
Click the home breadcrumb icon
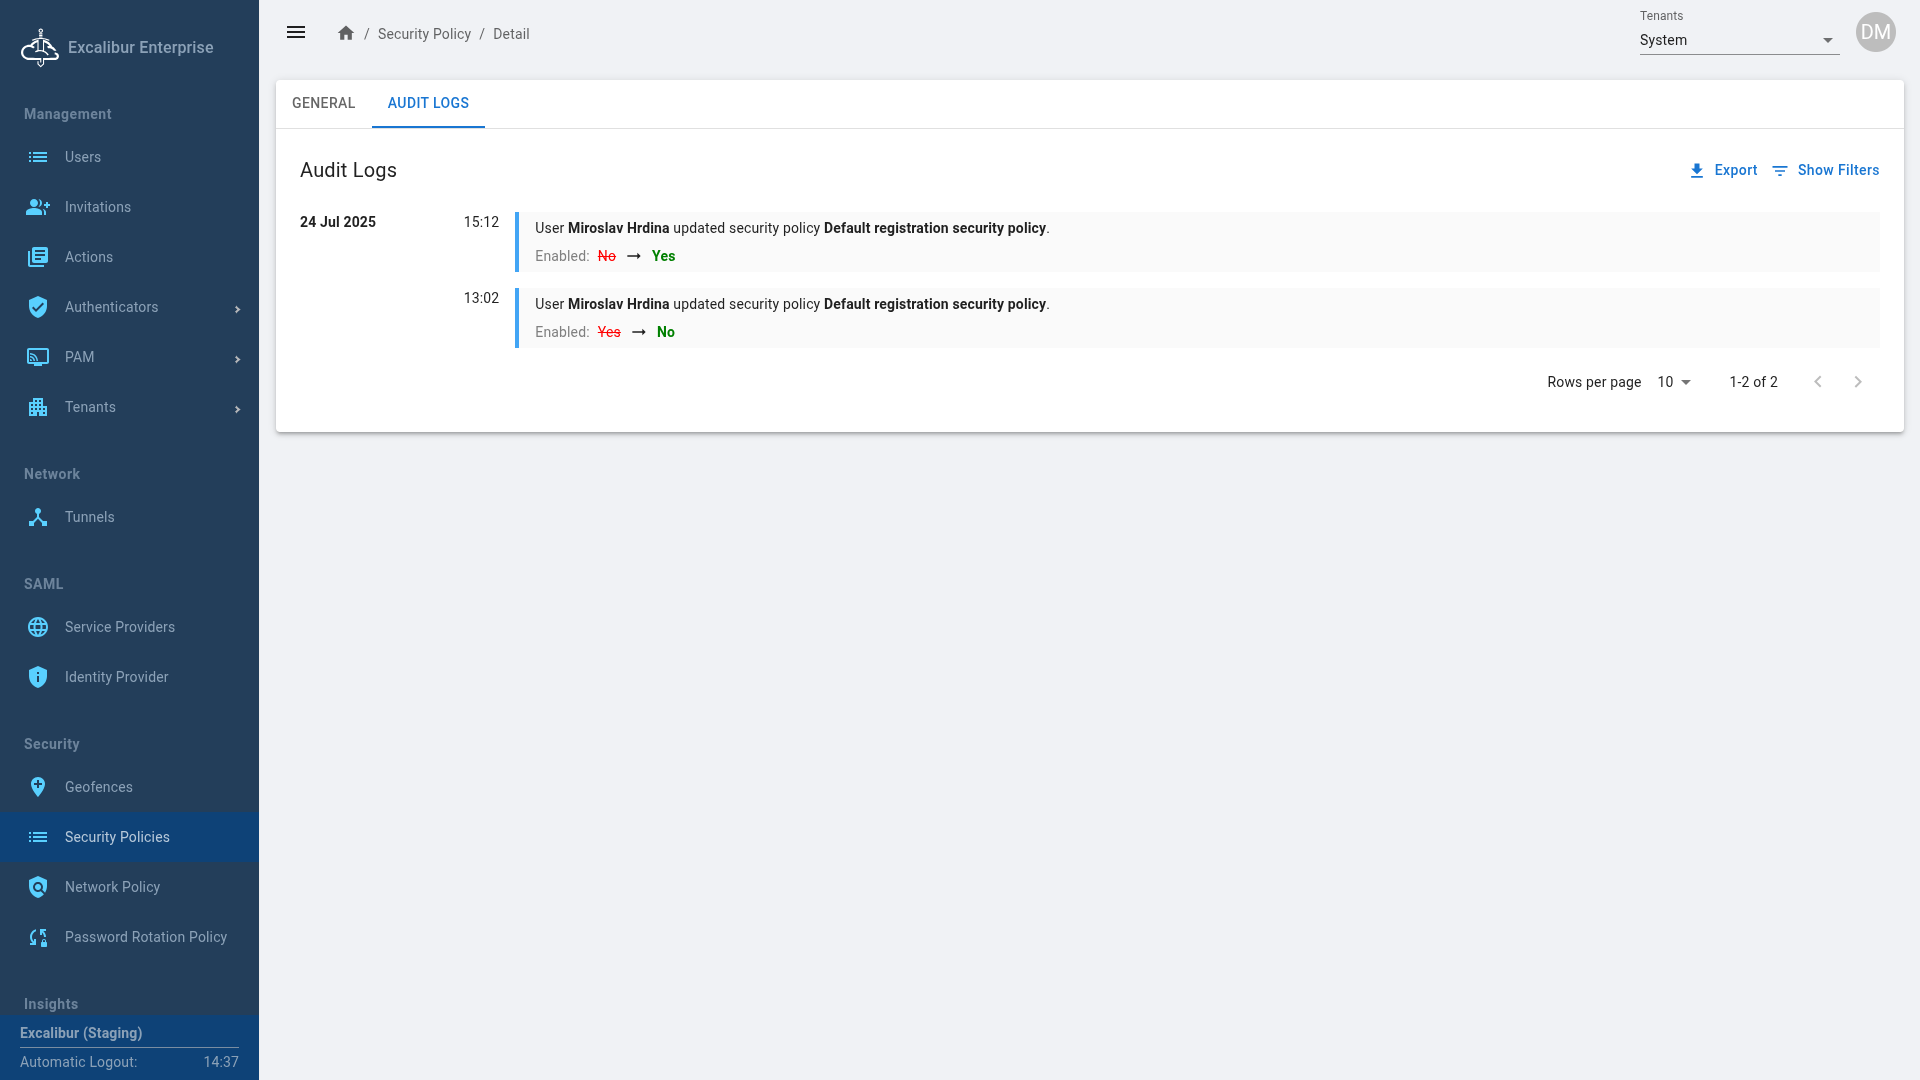pos(346,33)
